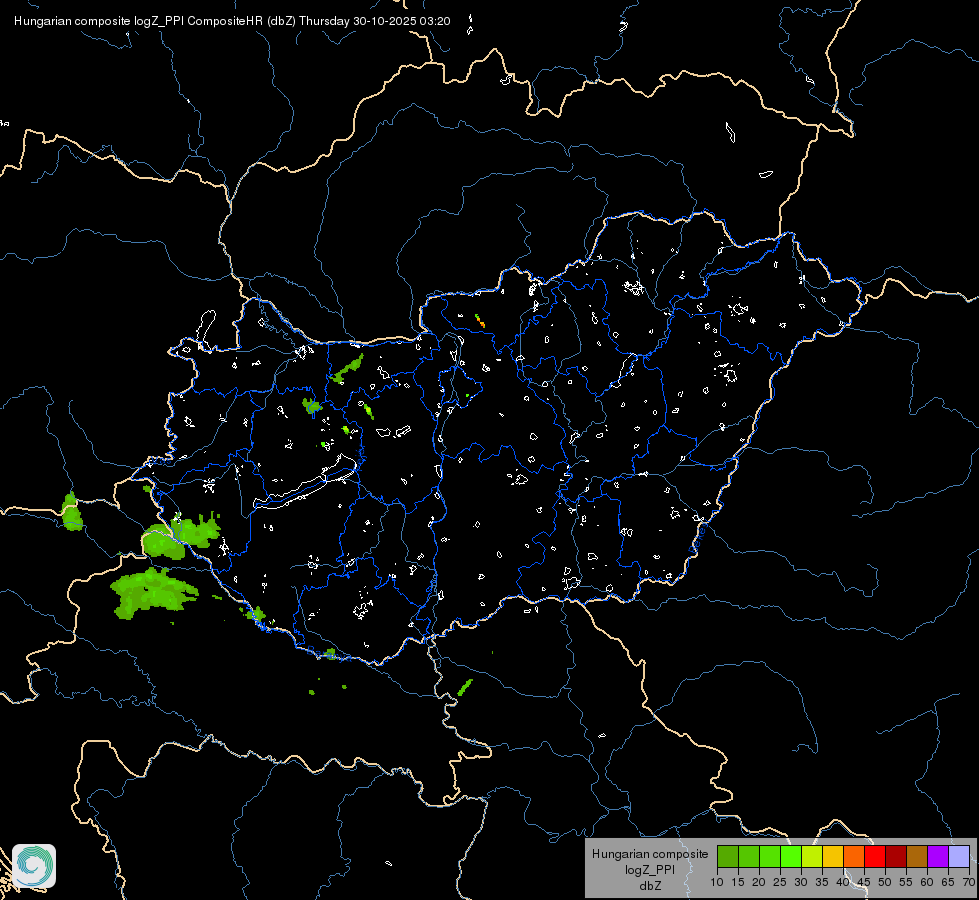Click the legend scale value '10'
This screenshot has height=900, width=979.
[717, 883]
